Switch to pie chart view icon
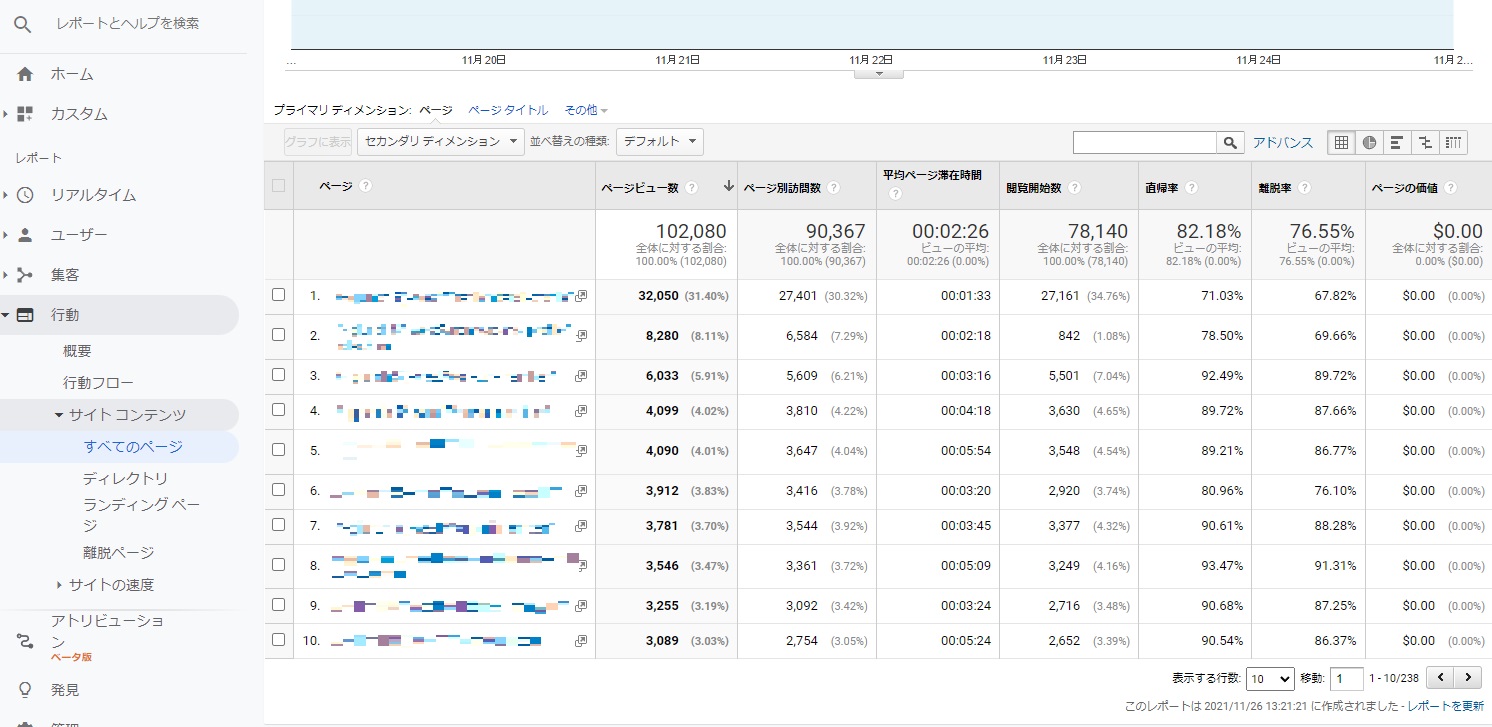Viewport: 1492px width, 727px height. [1369, 143]
